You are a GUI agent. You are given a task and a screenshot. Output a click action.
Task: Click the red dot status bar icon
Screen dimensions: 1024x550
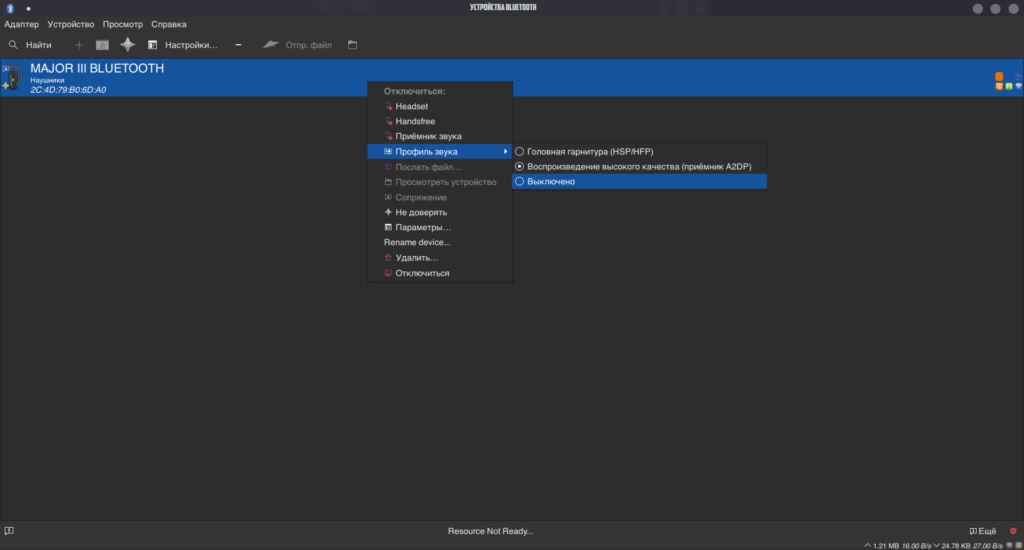pyautogui.click(x=1013, y=531)
